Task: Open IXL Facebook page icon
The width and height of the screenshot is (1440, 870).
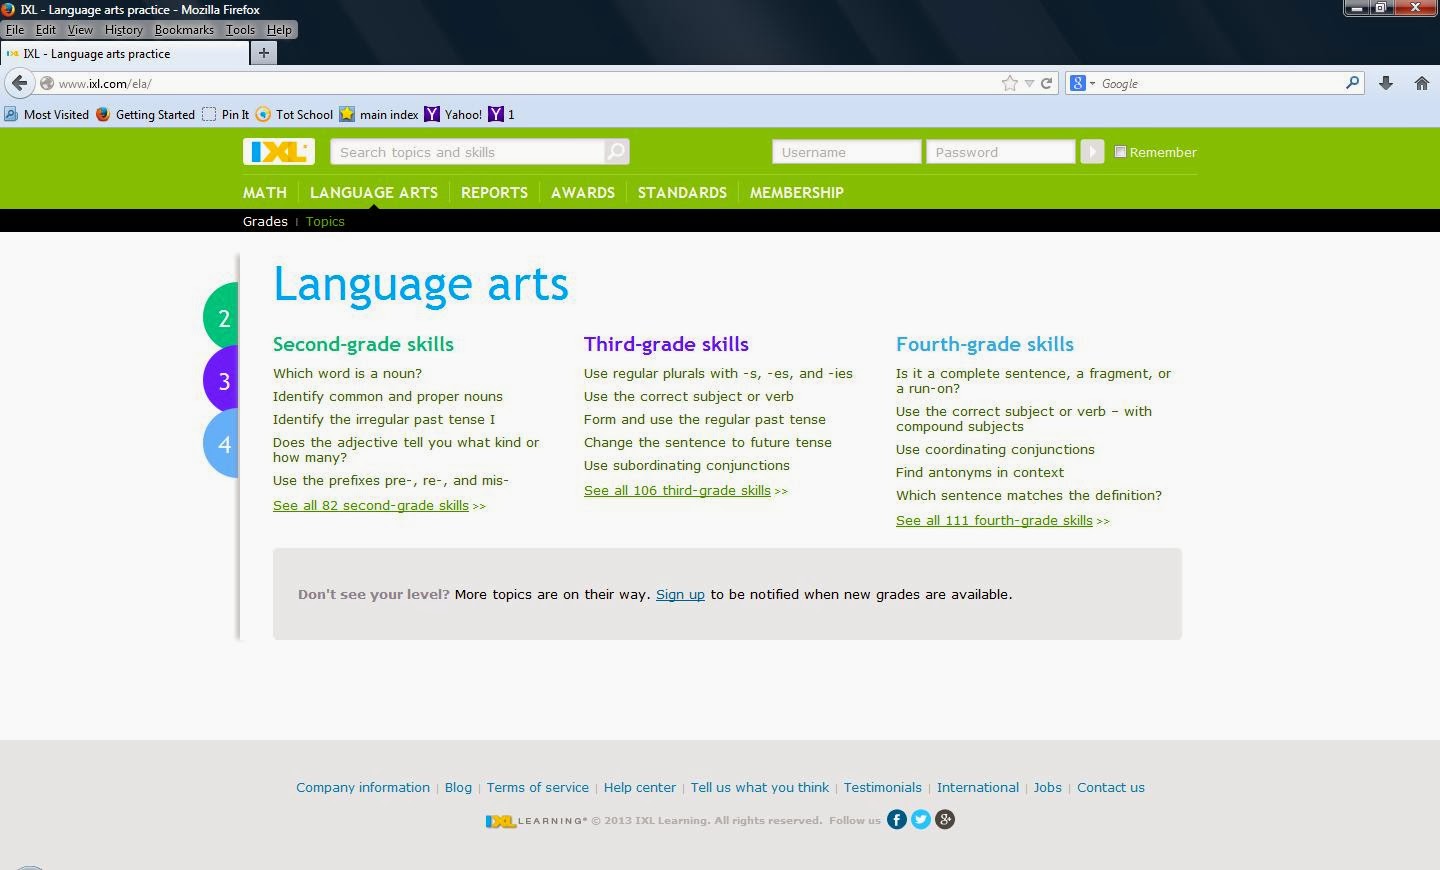Action: [x=897, y=820]
